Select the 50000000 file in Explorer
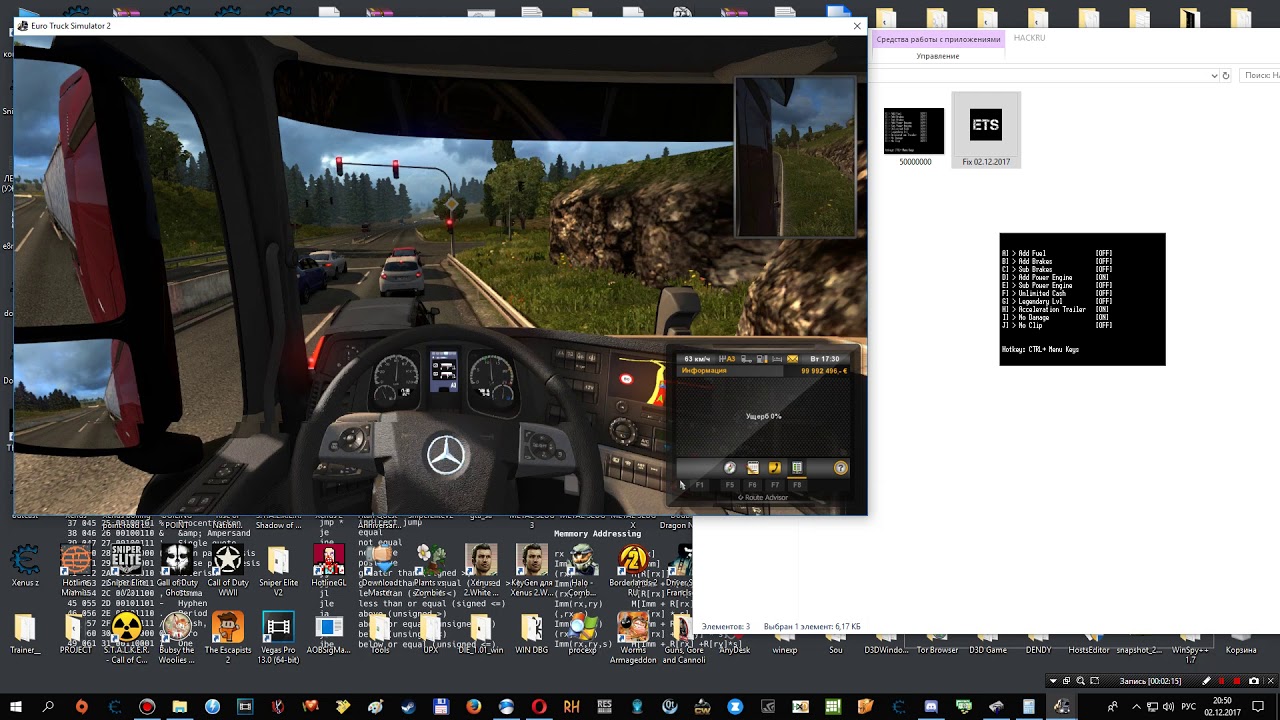 tap(914, 137)
